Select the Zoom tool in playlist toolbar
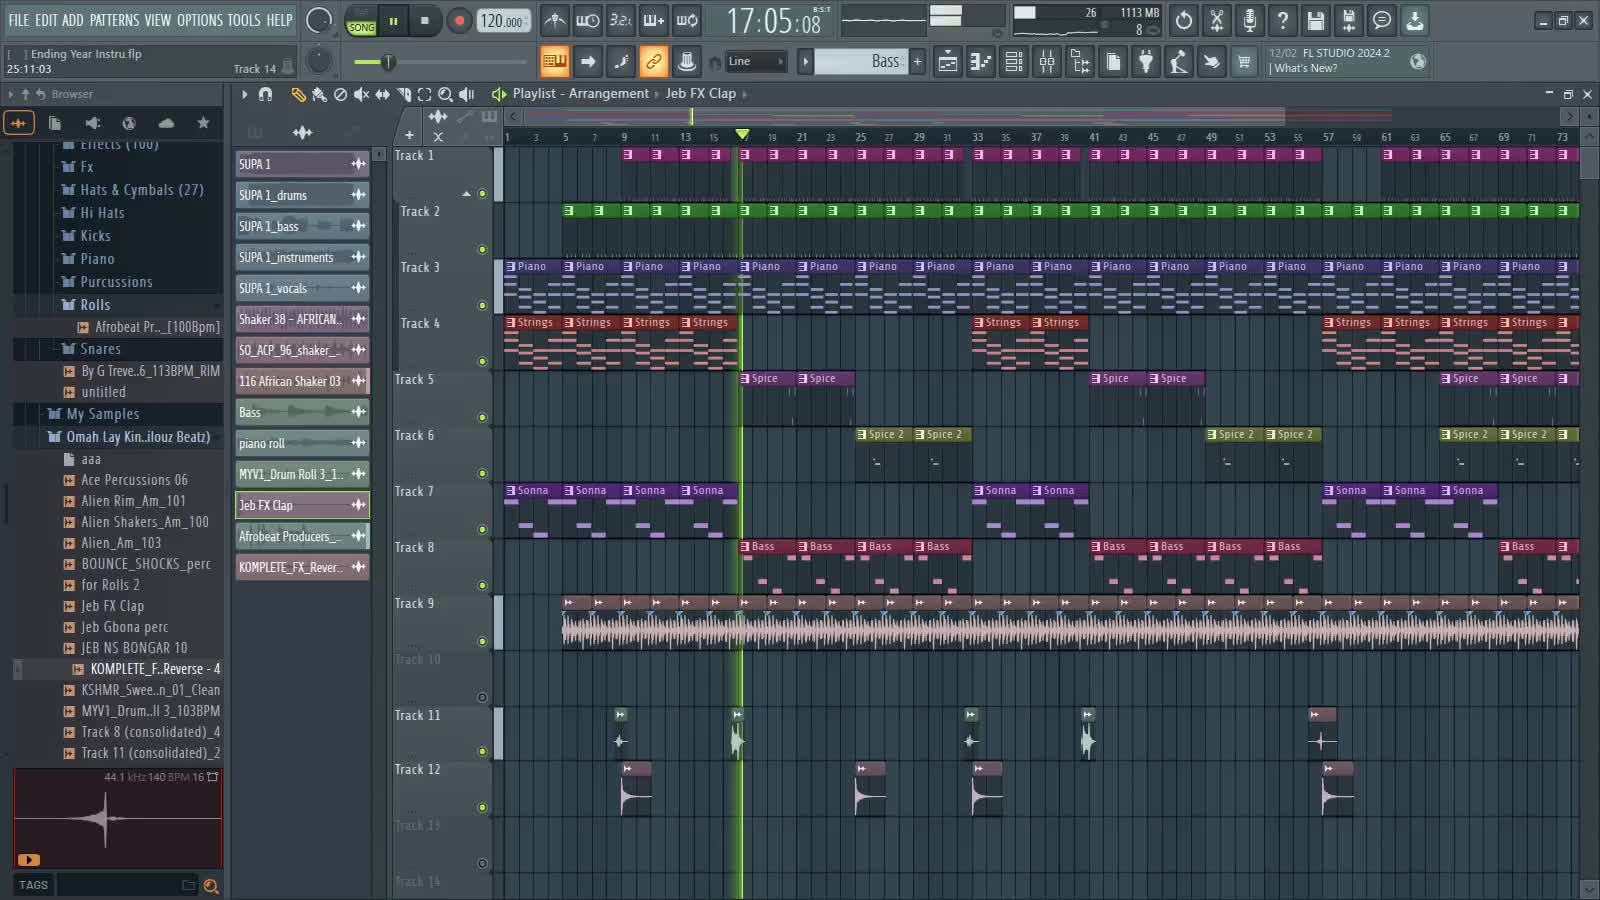The width and height of the screenshot is (1600, 900). tap(445, 94)
